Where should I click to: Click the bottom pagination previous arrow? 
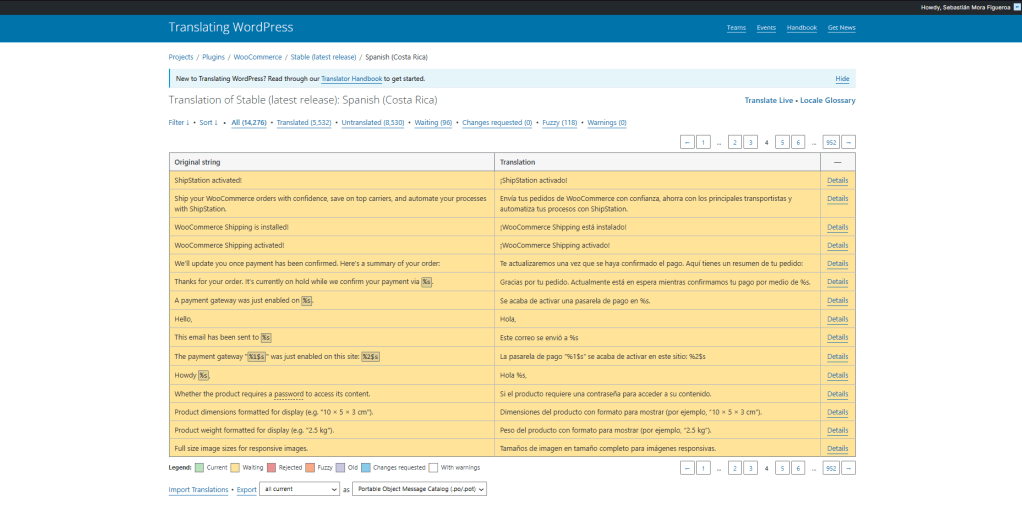coord(687,467)
